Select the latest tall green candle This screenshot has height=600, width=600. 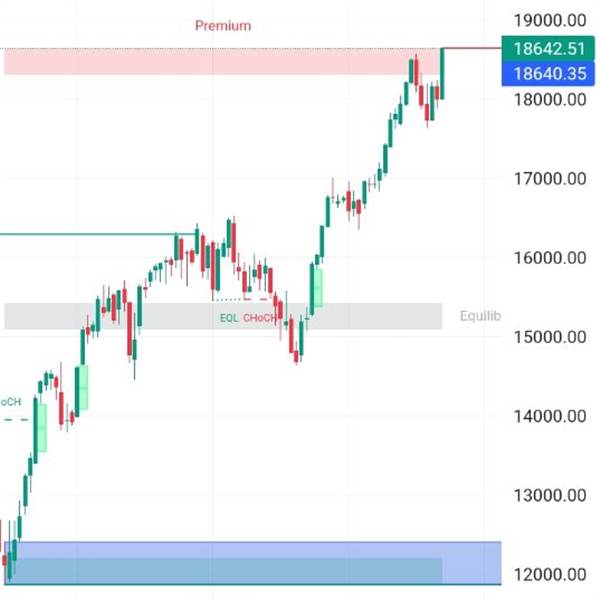(442, 73)
